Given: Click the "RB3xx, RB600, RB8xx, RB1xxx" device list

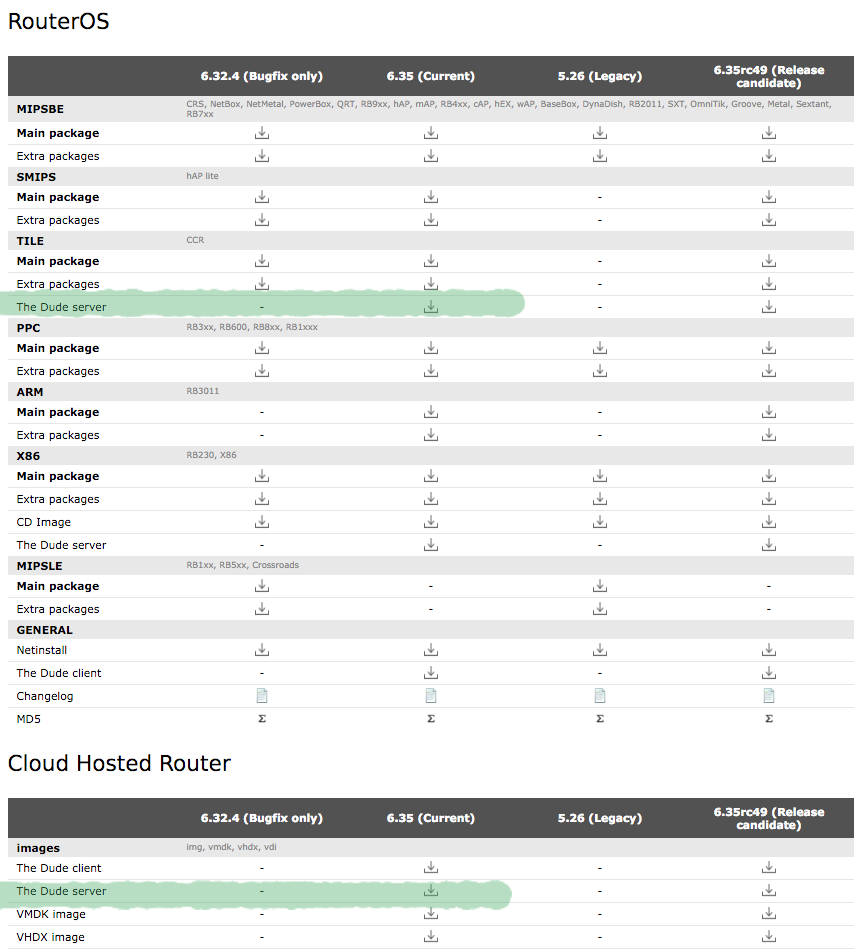Looking at the screenshot, I should 252,327.
